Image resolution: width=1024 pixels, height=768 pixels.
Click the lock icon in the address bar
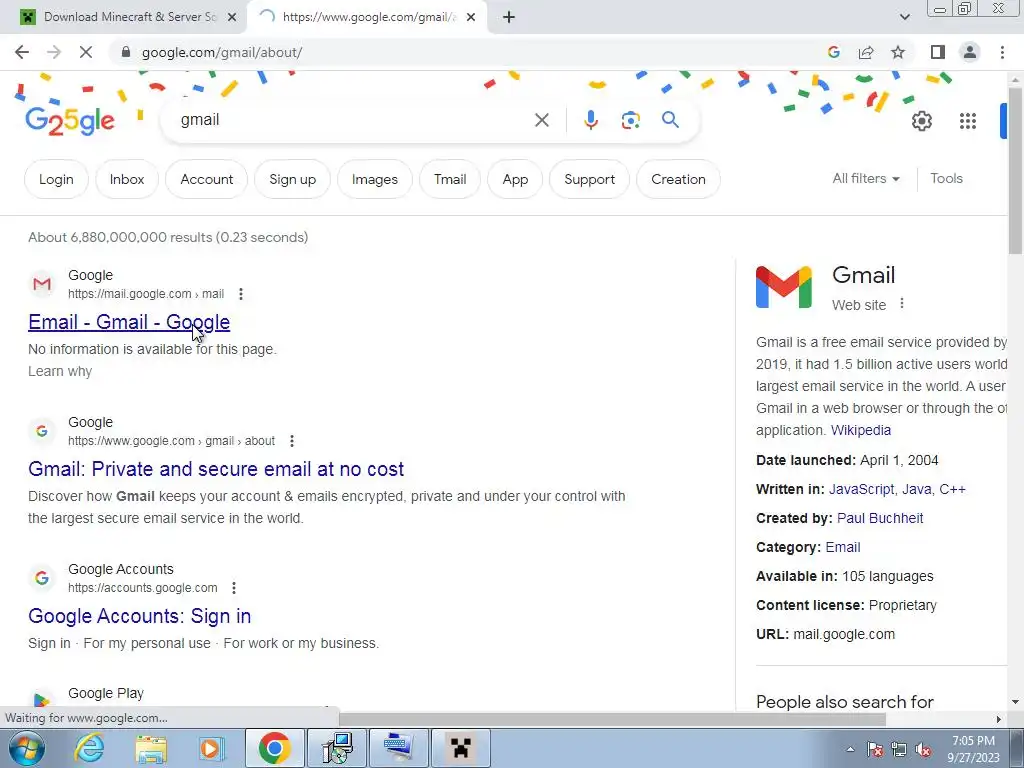(x=126, y=52)
